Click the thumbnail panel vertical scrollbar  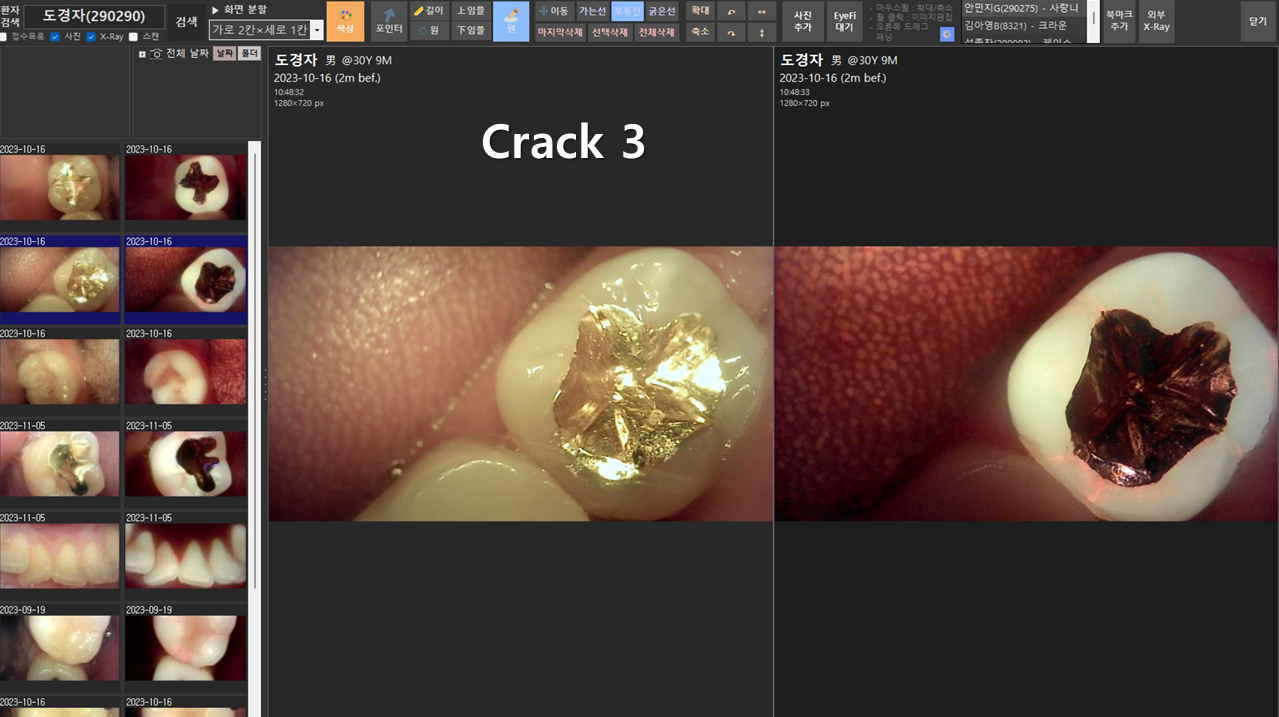tap(254, 365)
